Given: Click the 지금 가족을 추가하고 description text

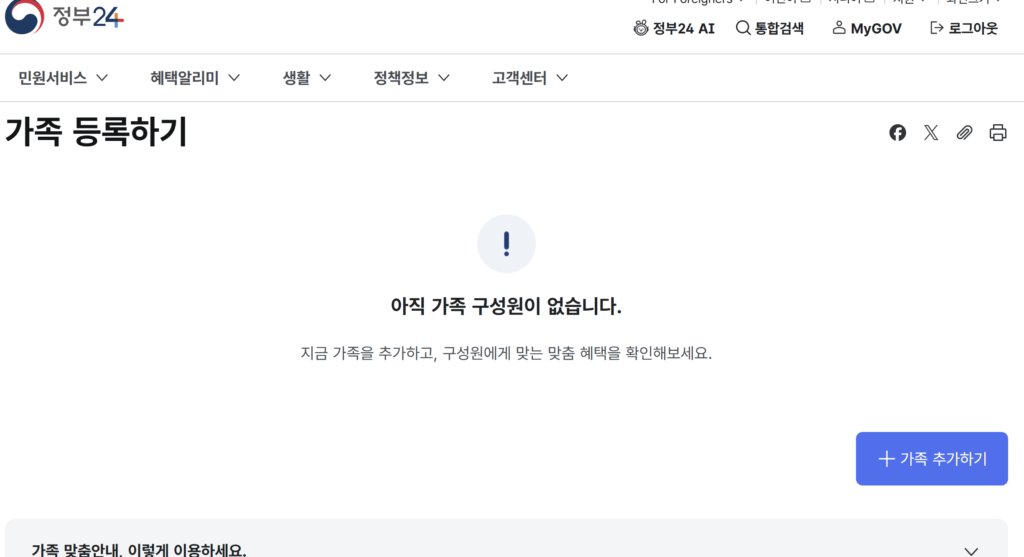Looking at the screenshot, I should pos(506,353).
